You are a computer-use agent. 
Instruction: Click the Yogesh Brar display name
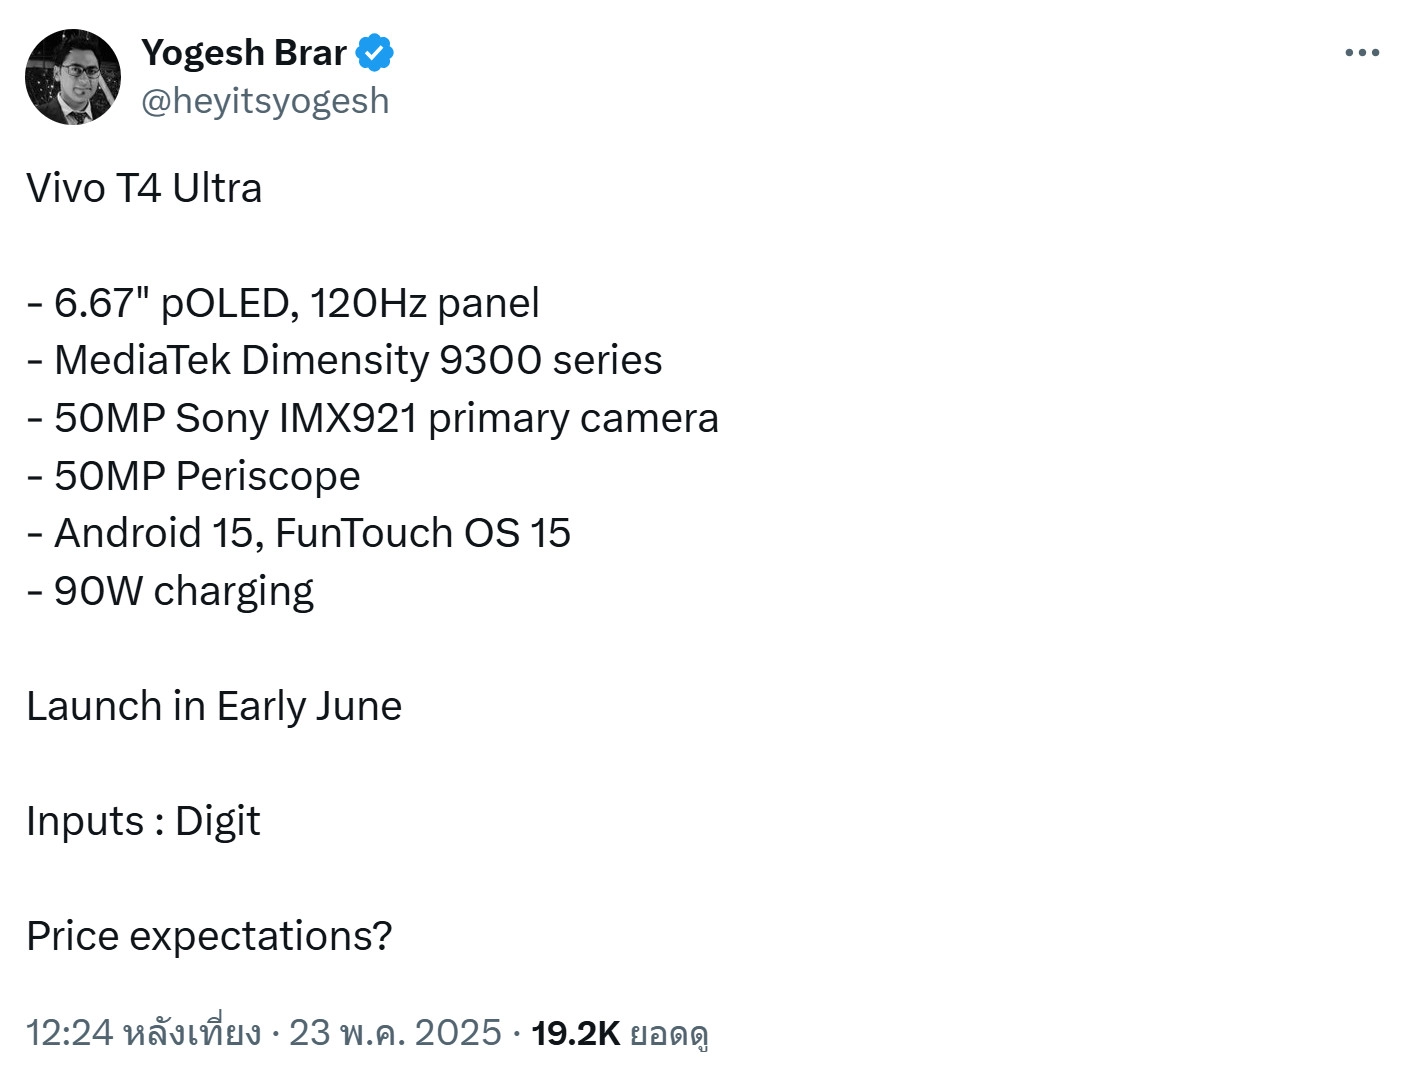[243, 53]
